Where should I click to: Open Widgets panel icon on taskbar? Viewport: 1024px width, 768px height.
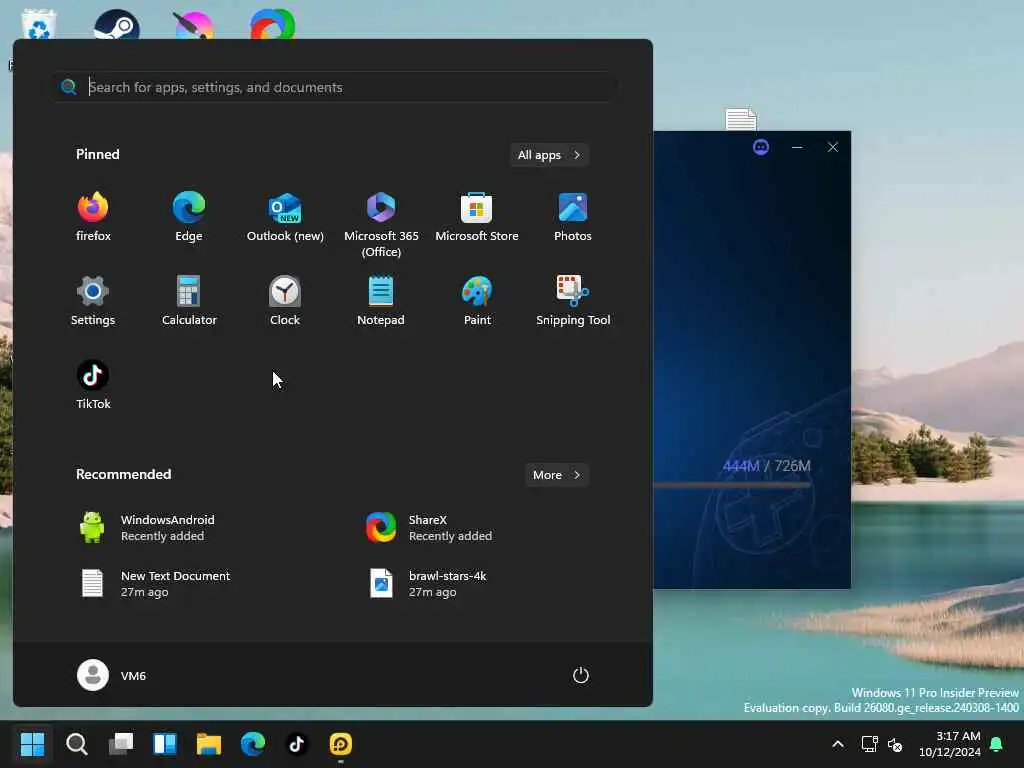click(x=165, y=744)
